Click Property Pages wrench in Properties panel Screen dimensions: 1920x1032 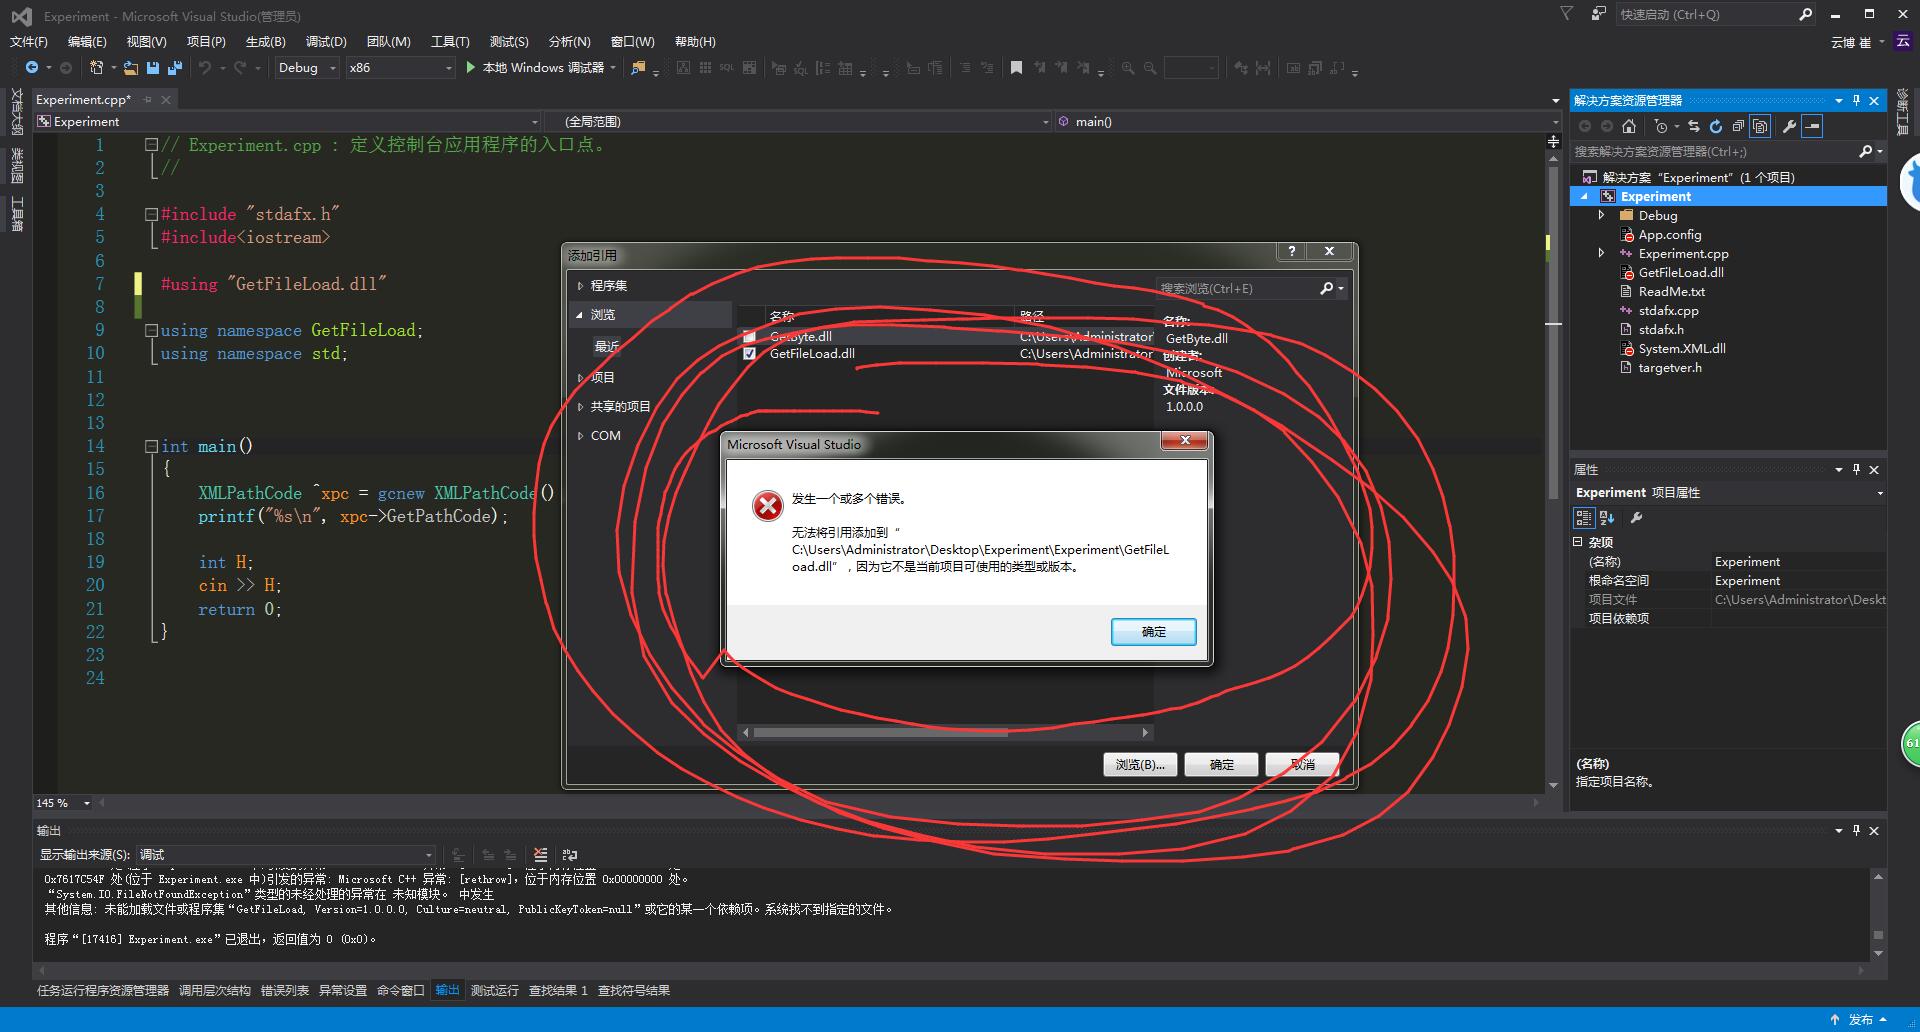(x=1637, y=518)
